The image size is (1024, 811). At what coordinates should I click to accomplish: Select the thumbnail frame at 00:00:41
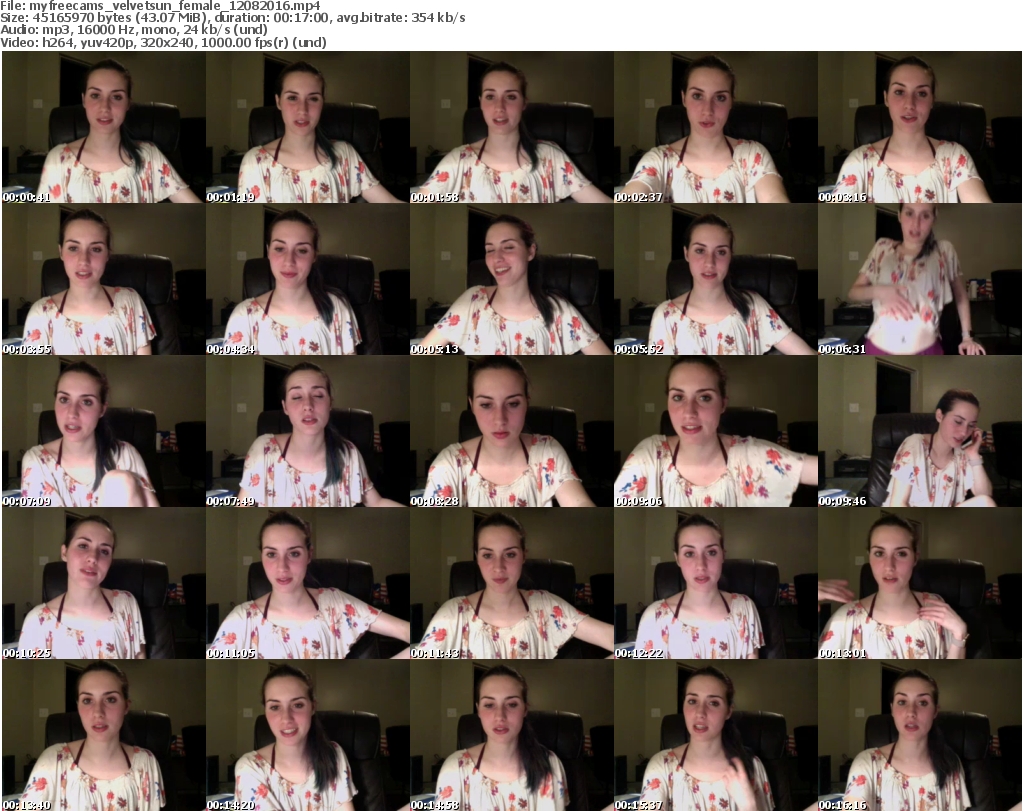104,127
